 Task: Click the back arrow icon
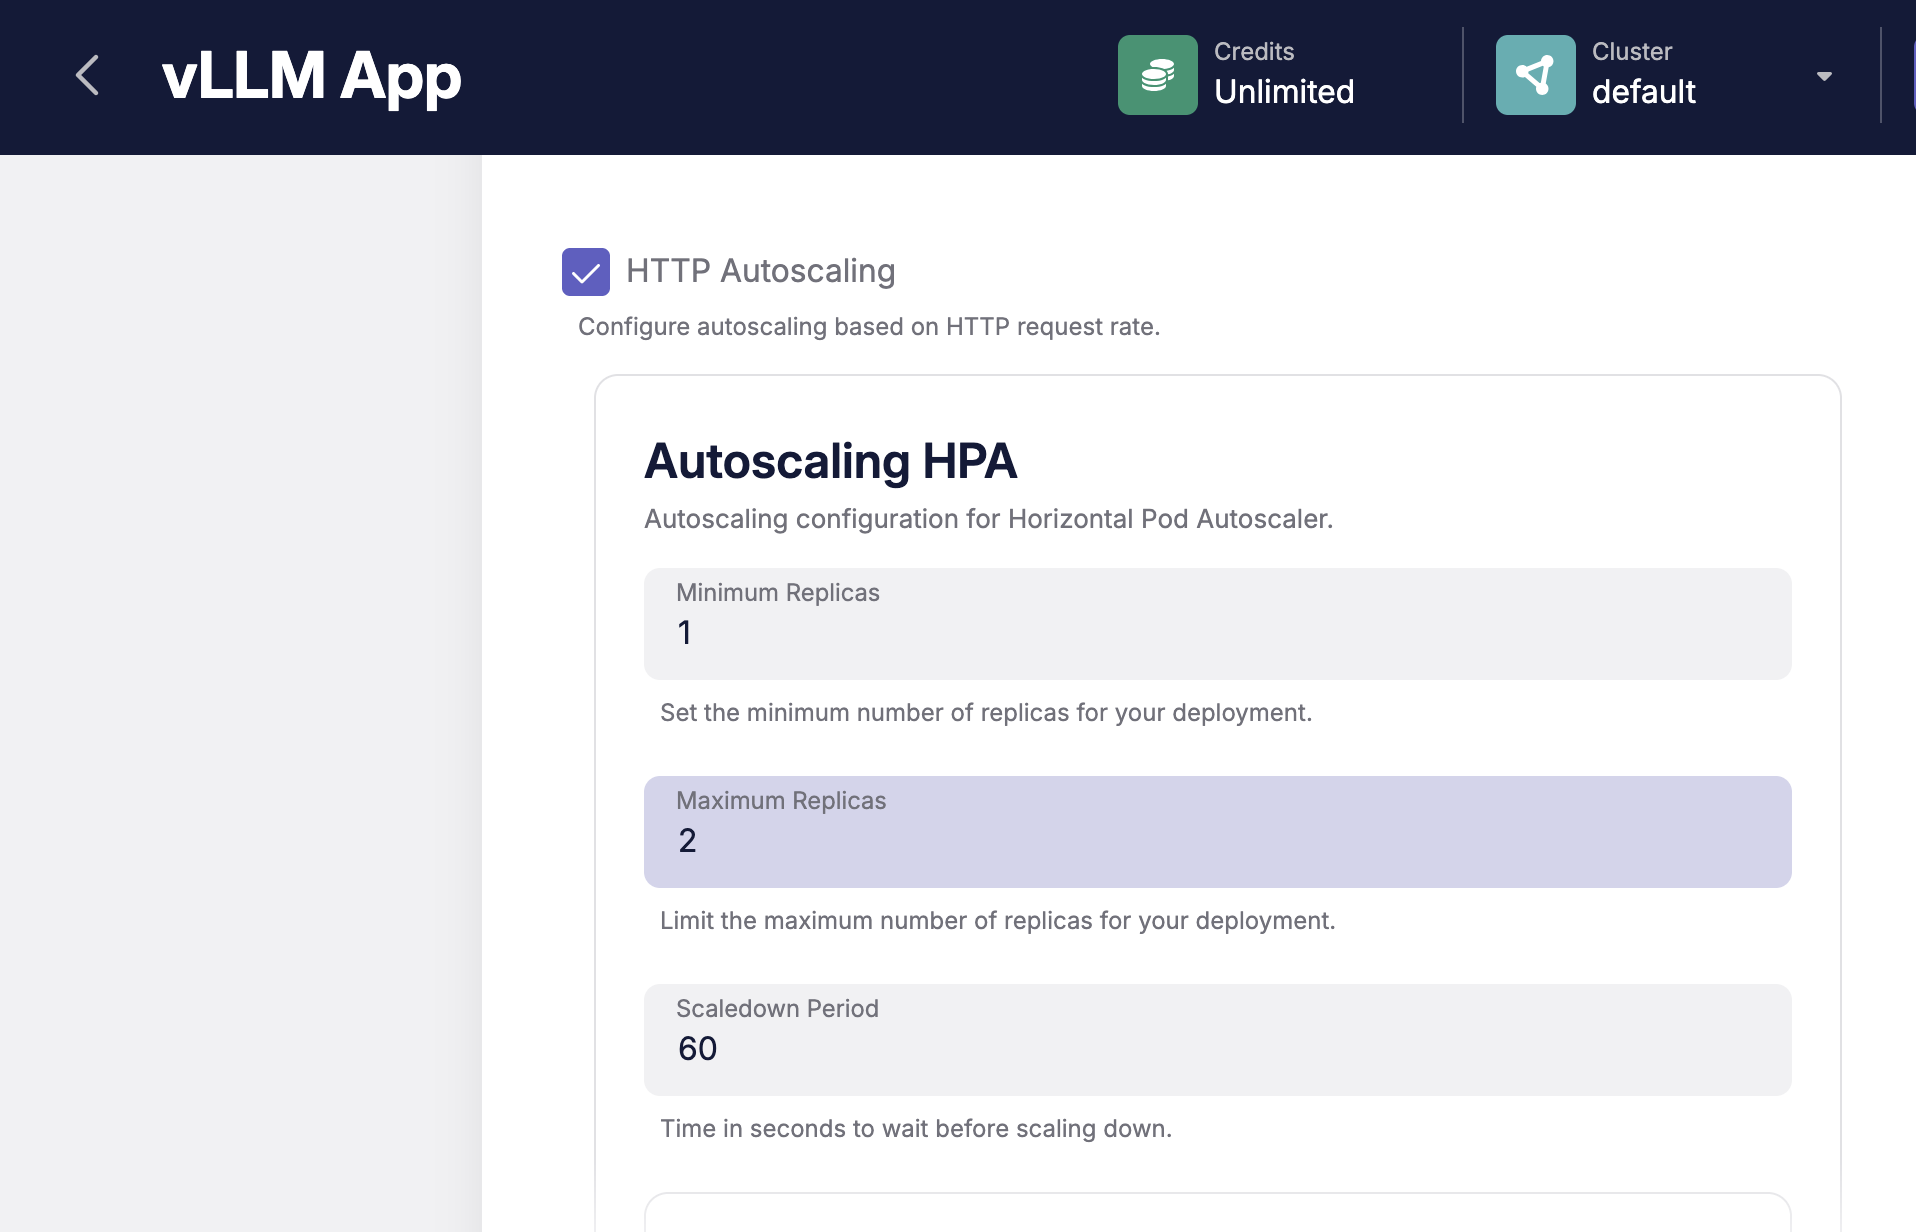pos(88,76)
